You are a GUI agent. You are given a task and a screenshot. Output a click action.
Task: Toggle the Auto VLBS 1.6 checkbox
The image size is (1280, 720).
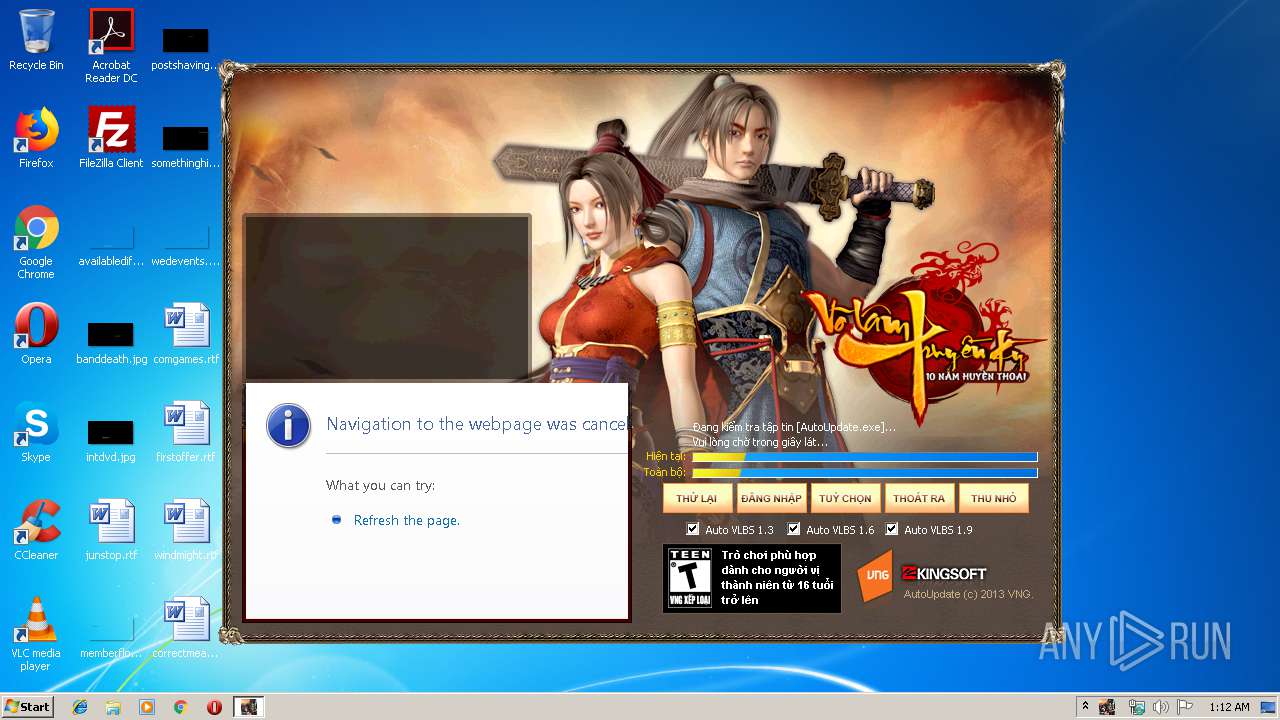pyautogui.click(x=794, y=529)
